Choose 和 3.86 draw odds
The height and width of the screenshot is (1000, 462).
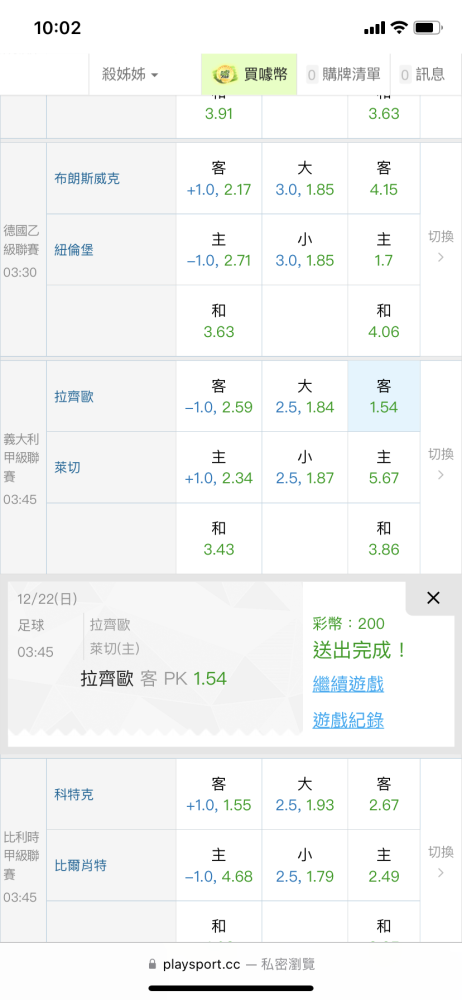[x=384, y=538]
